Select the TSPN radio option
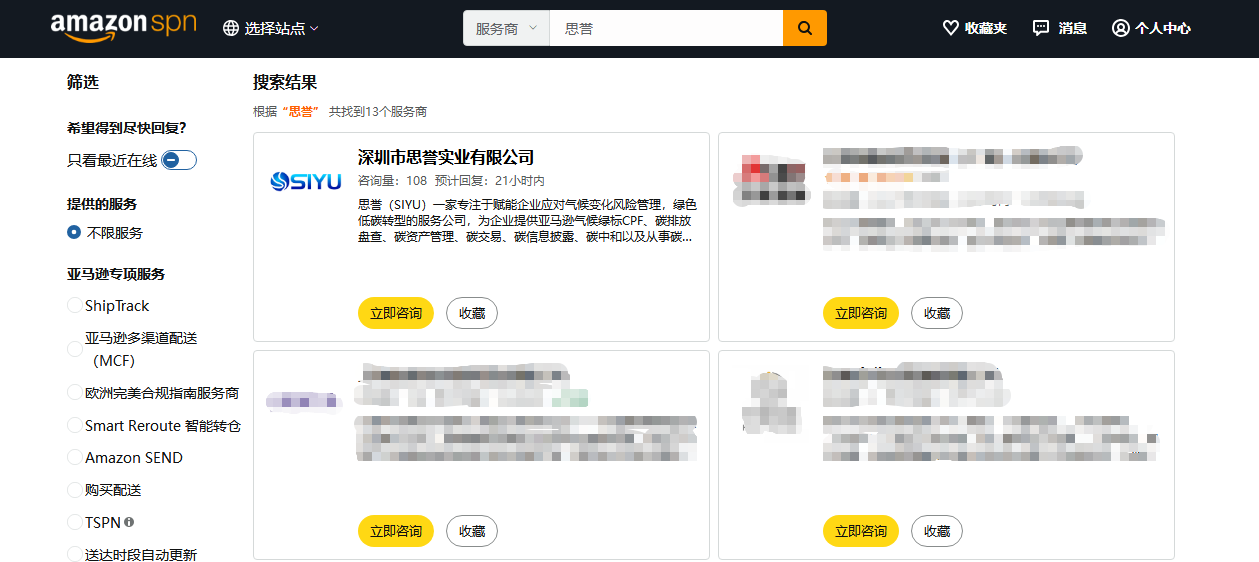The height and width of the screenshot is (562, 1259). click(x=75, y=522)
